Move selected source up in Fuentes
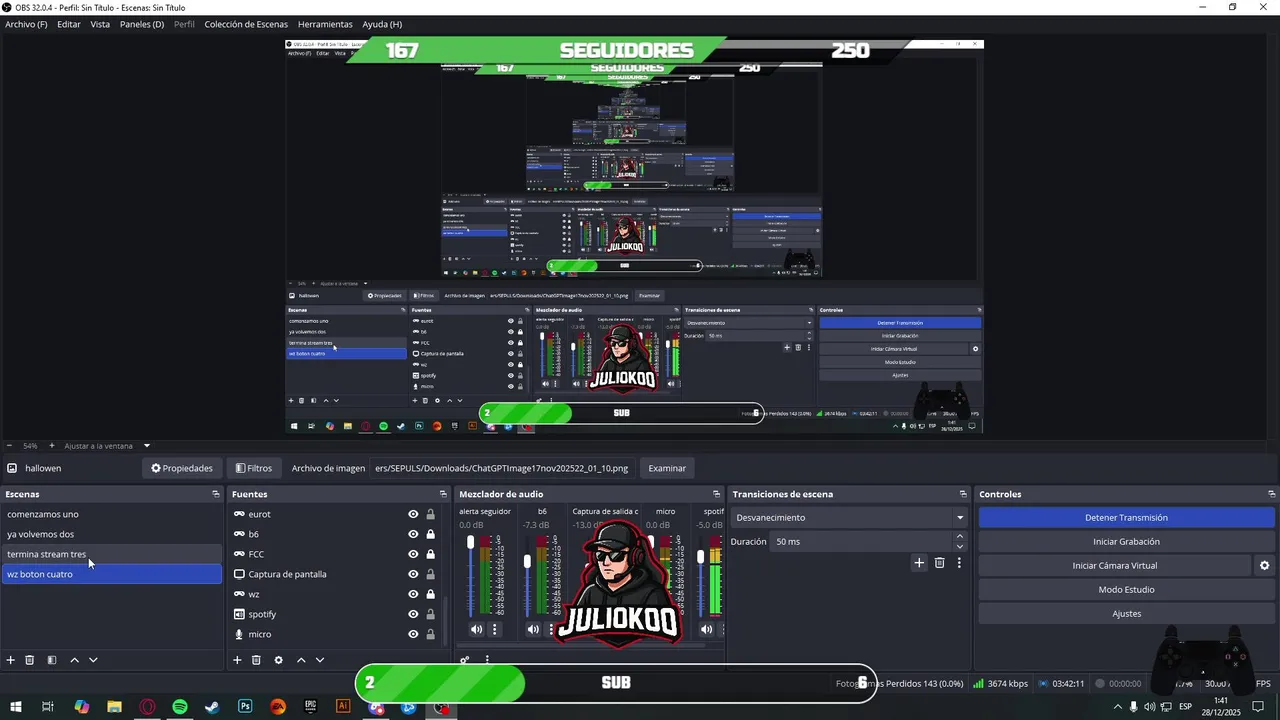 pyautogui.click(x=301, y=660)
